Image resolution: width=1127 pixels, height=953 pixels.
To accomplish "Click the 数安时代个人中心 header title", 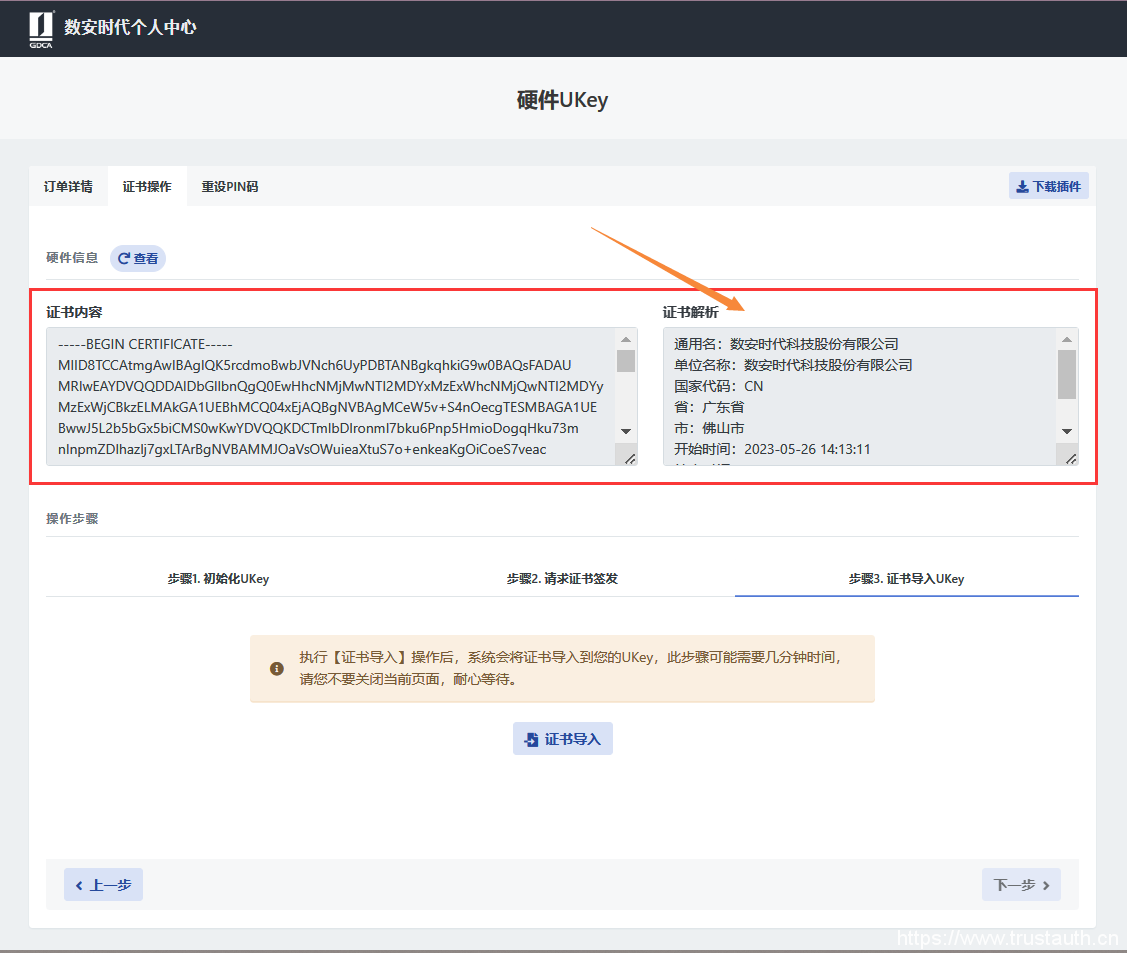I will point(130,27).
